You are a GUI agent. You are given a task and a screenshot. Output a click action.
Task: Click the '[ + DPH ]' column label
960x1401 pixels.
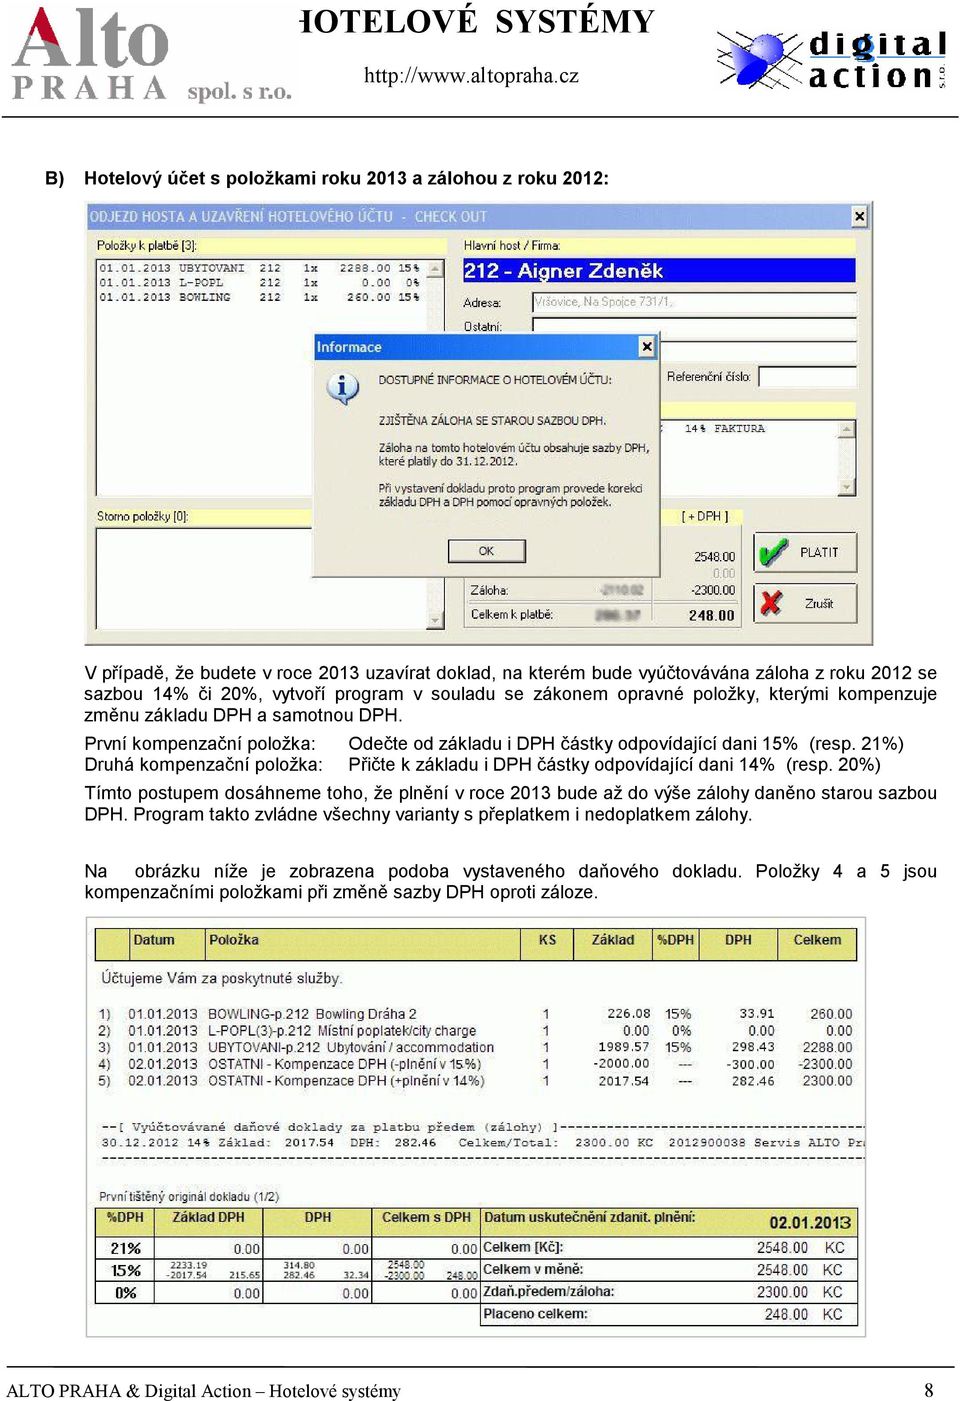click(x=705, y=517)
